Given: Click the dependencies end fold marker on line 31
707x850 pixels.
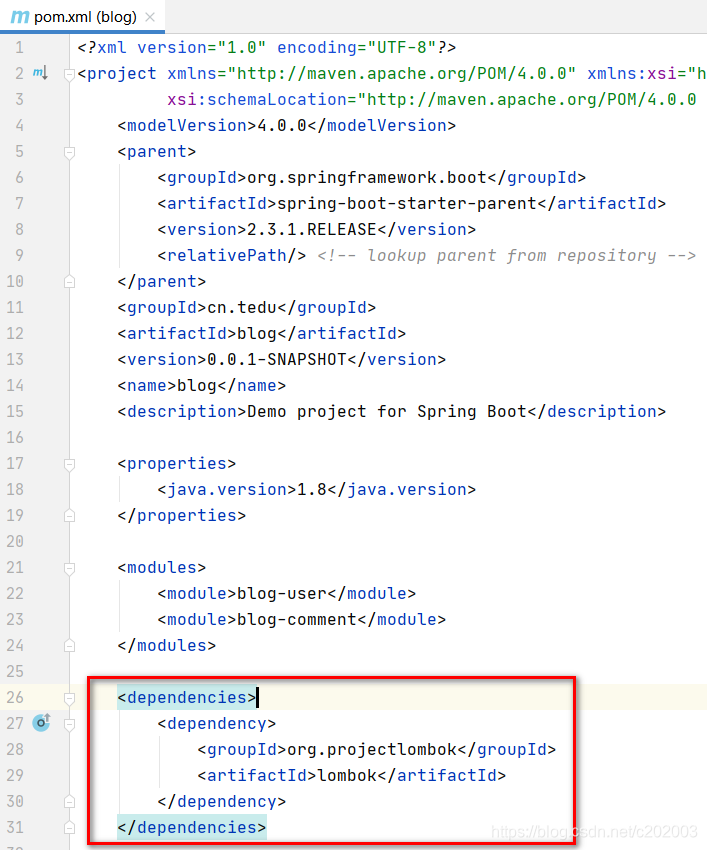Looking at the screenshot, I should 69,828.
